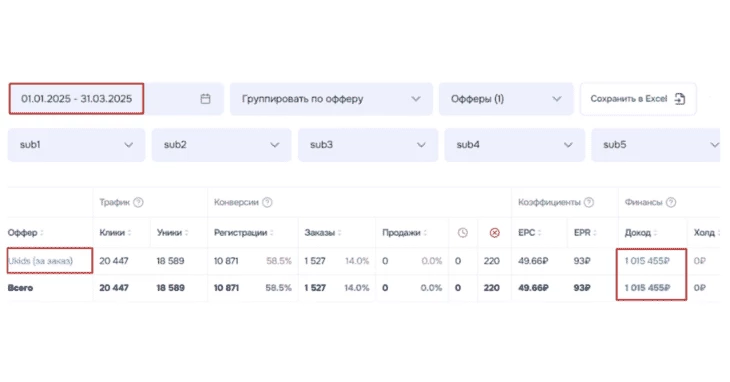
Task: Click the red cancelled column icon
Action: coord(494,233)
